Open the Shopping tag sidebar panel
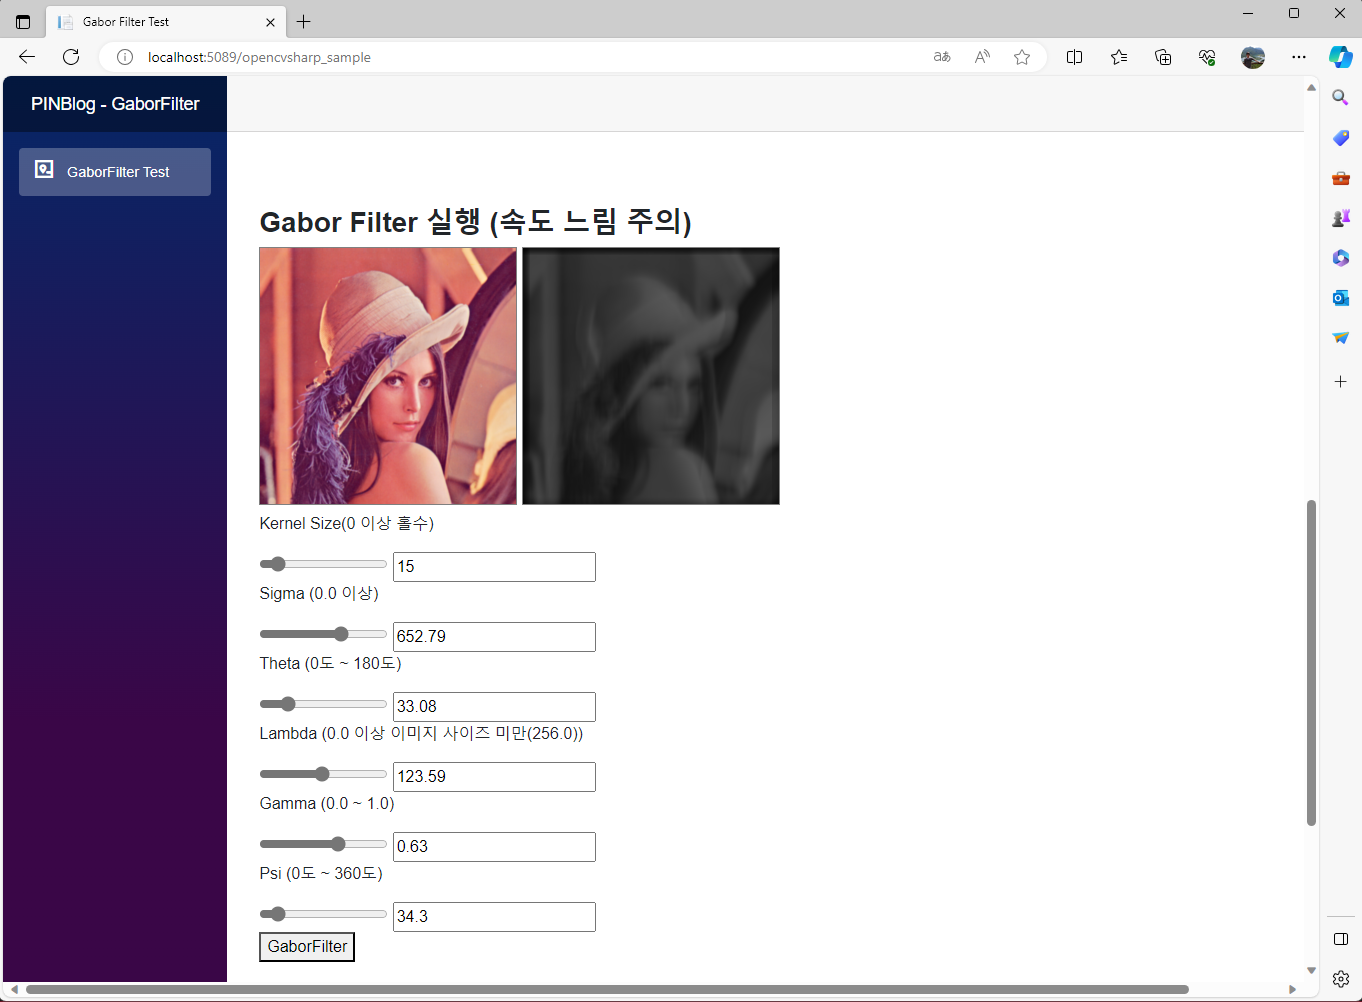Viewport: 1362px width, 1002px height. coord(1340,137)
